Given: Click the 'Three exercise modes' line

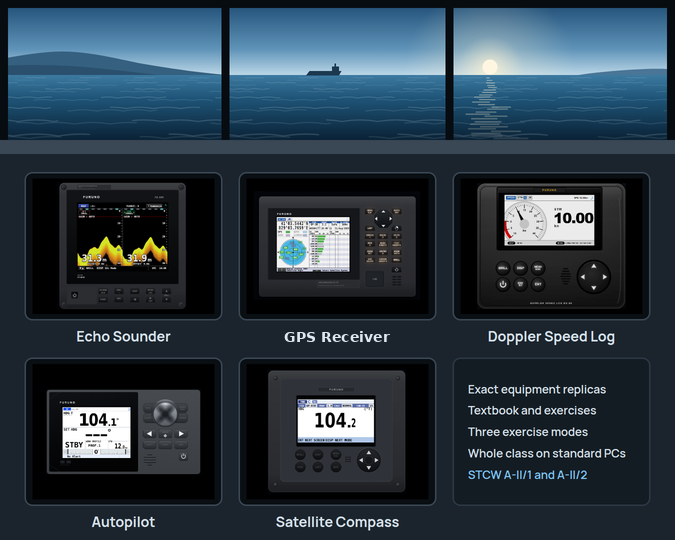Looking at the screenshot, I should coord(528,432).
